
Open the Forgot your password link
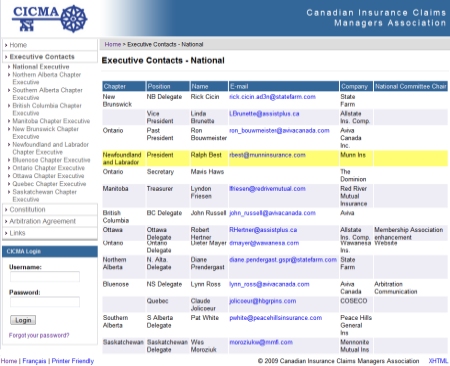[x=39, y=335]
